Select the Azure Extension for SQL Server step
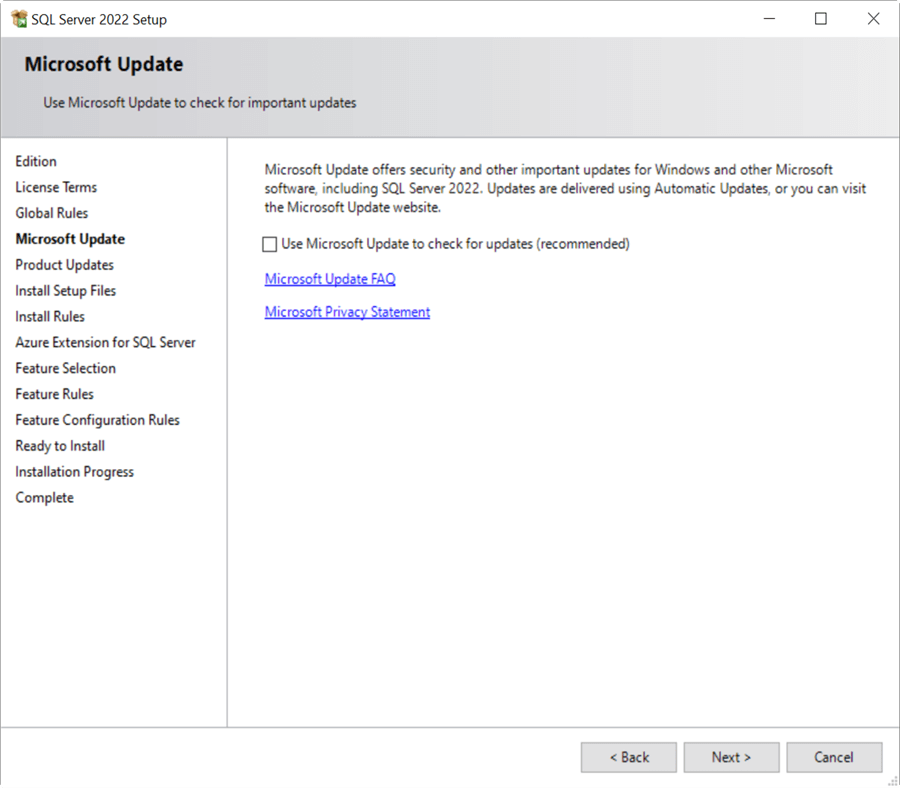 (105, 342)
